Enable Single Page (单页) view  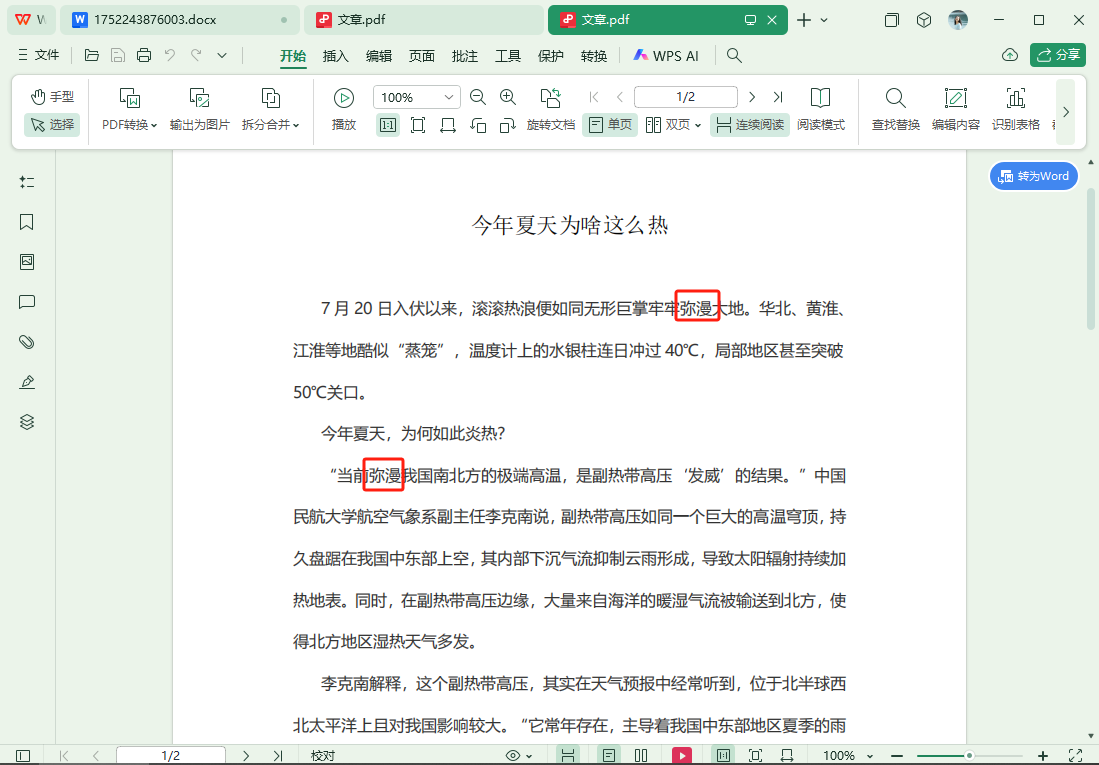[610, 125]
